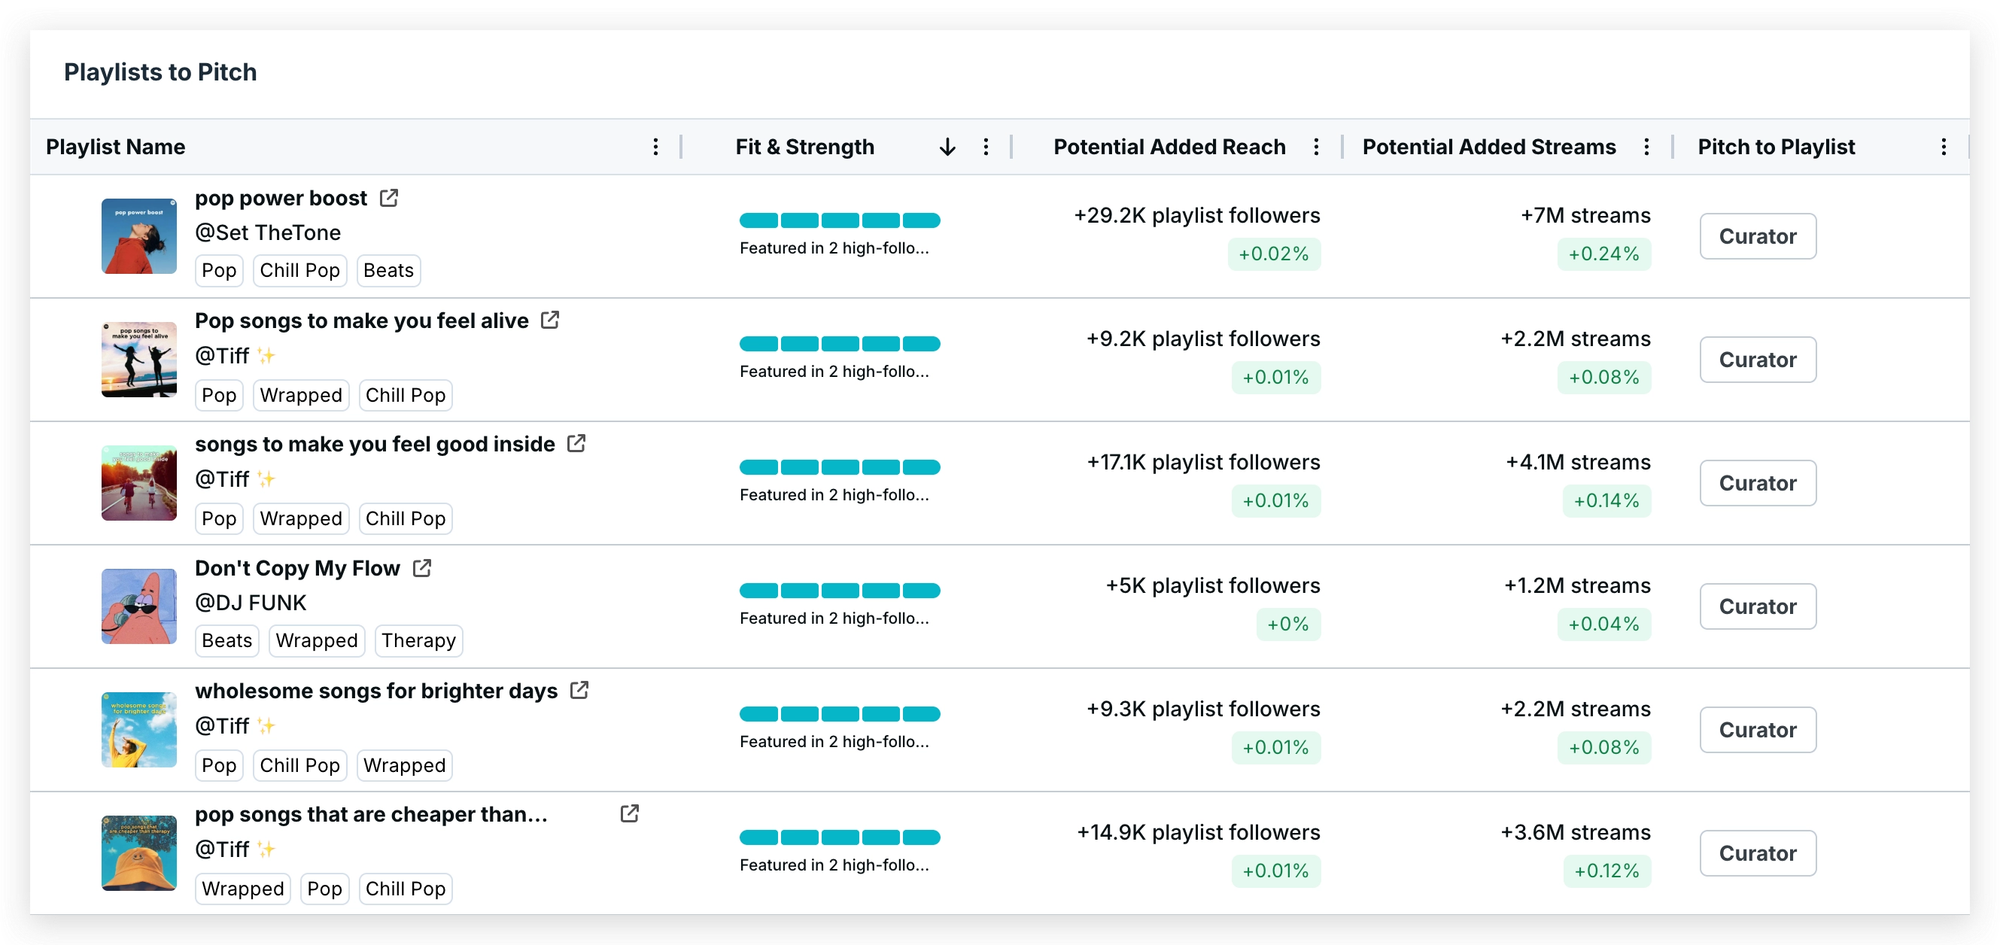The height and width of the screenshot is (945, 2000).
Task: Open external link for Pop songs to make you feel alive
Action: pyautogui.click(x=550, y=320)
